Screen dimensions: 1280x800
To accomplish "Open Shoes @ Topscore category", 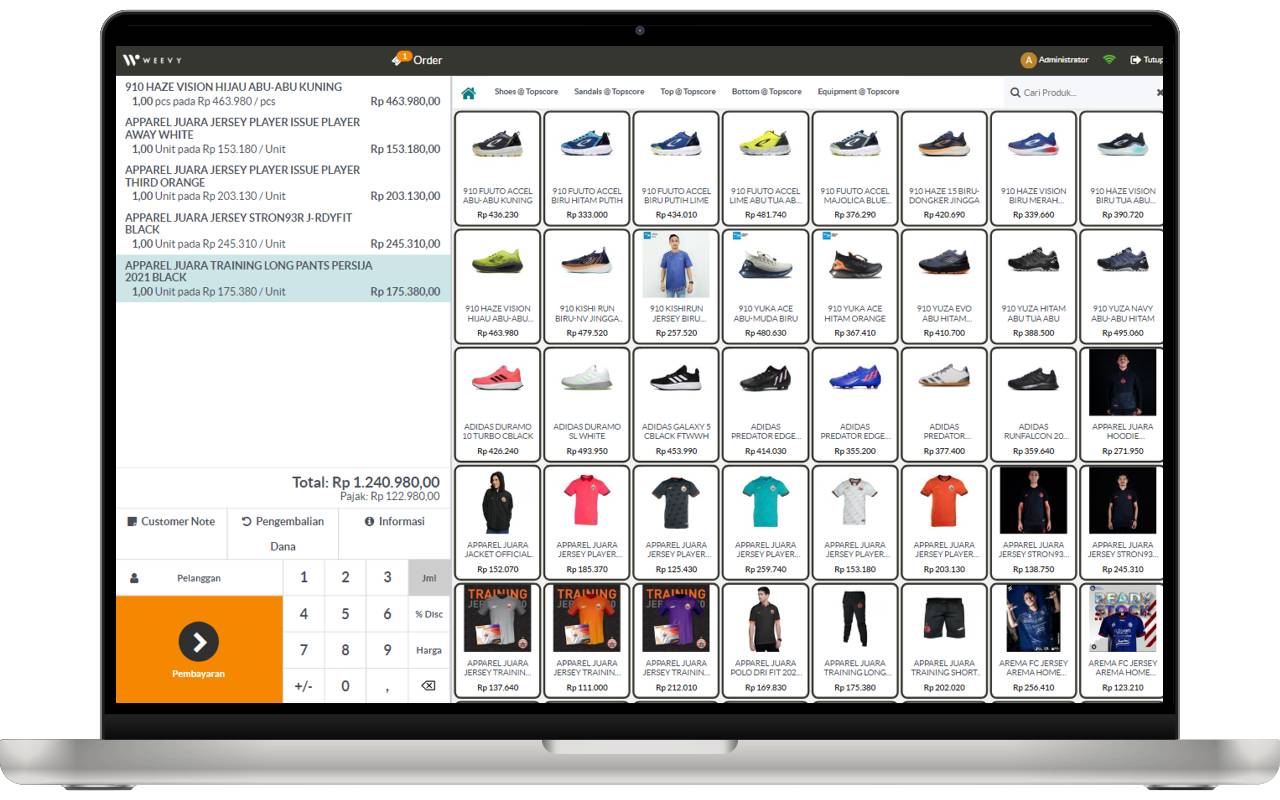I will tap(526, 92).
